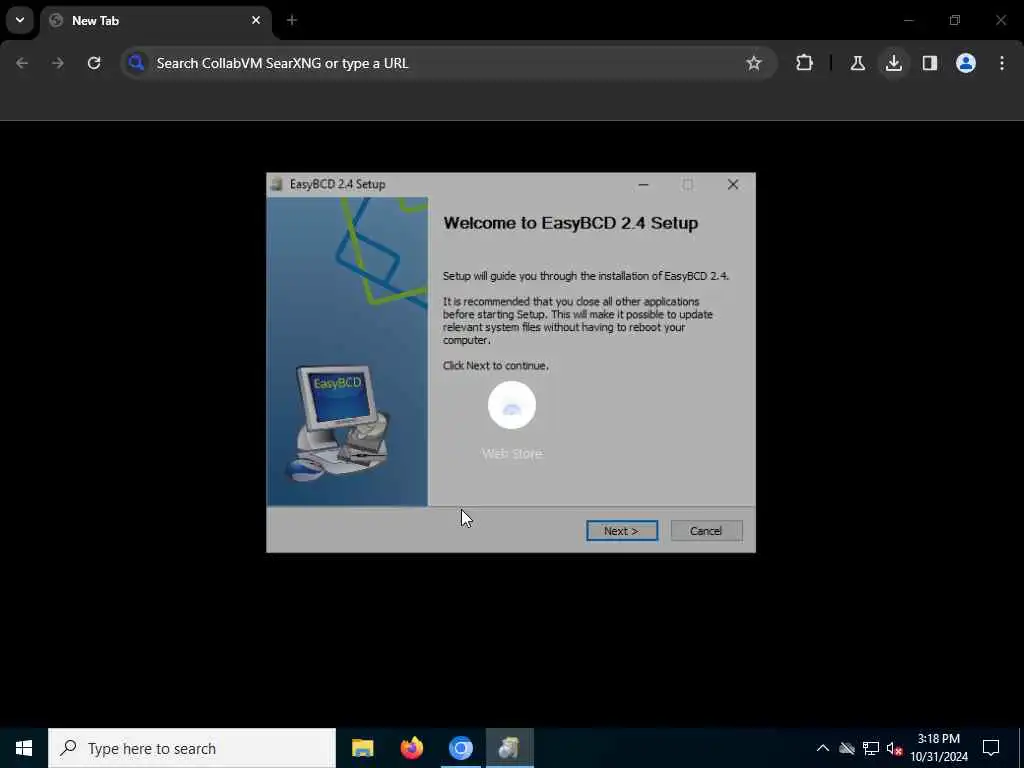Screen dimensions: 1024x768
Task: Open the Windows Start menu
Action: [x=24, y=748]
